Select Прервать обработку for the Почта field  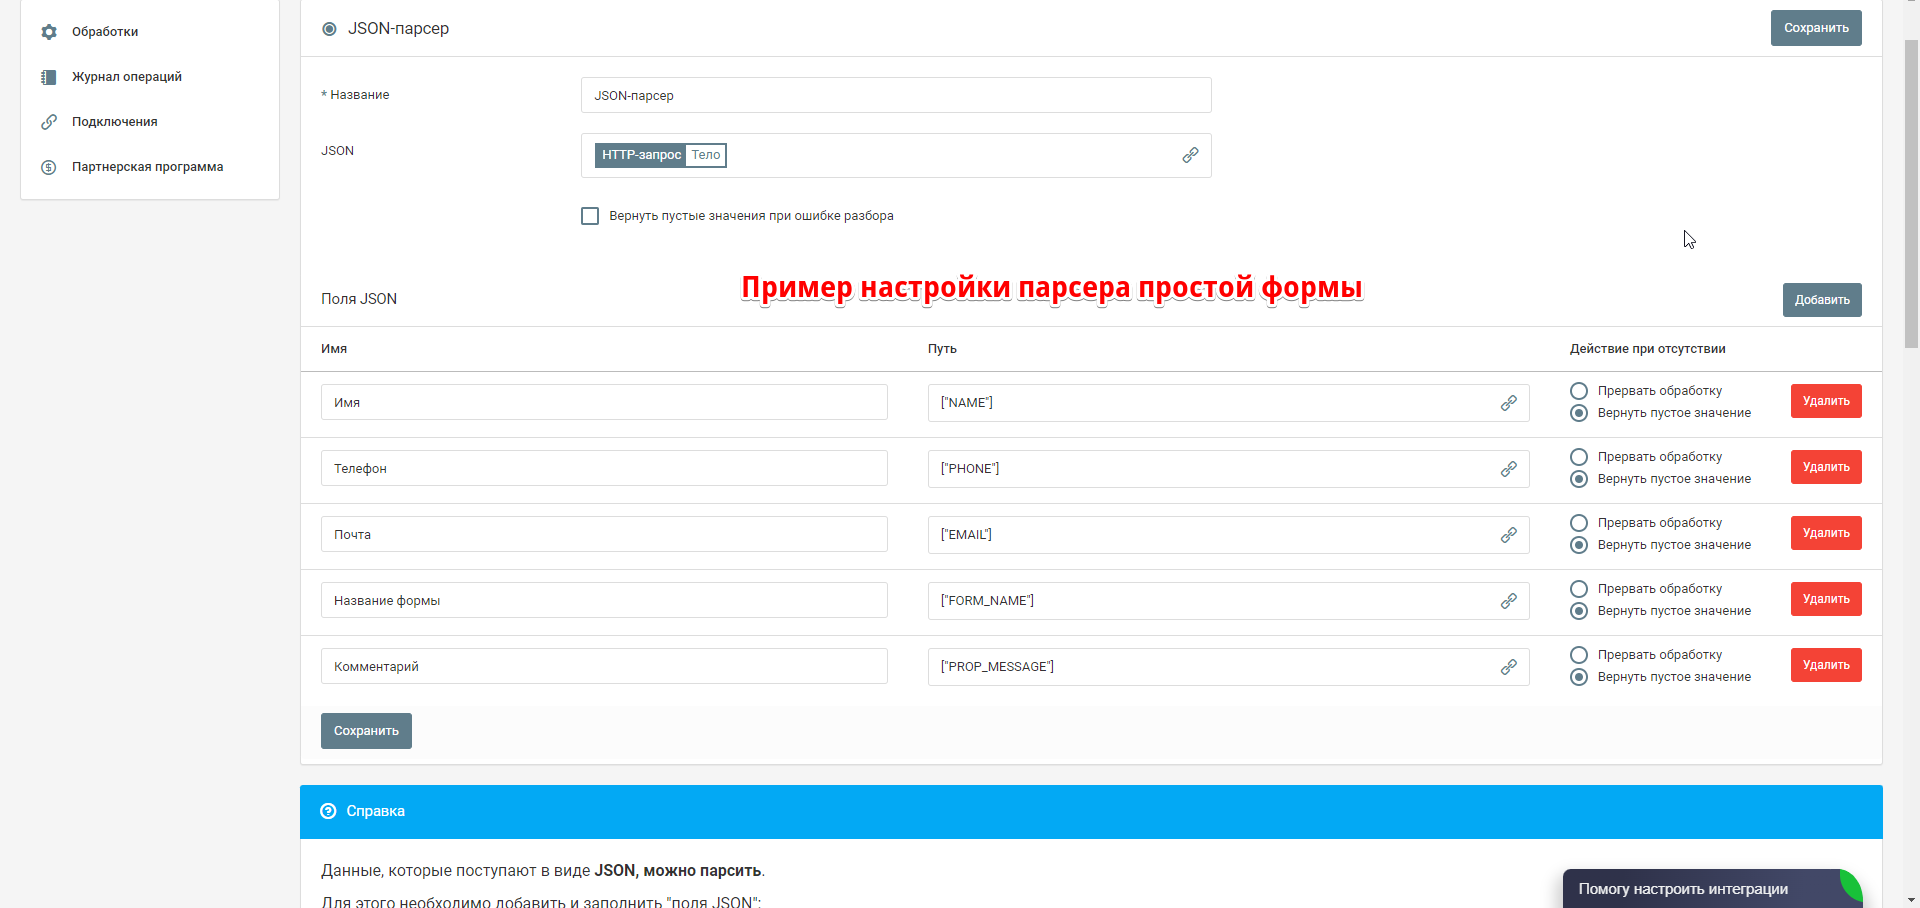(x=1579, y=523)
